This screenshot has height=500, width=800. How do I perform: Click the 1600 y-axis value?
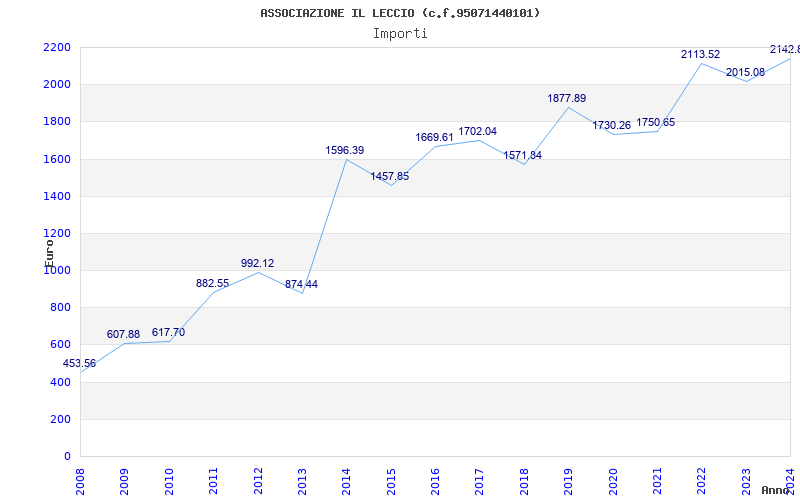tap(57, 159)
